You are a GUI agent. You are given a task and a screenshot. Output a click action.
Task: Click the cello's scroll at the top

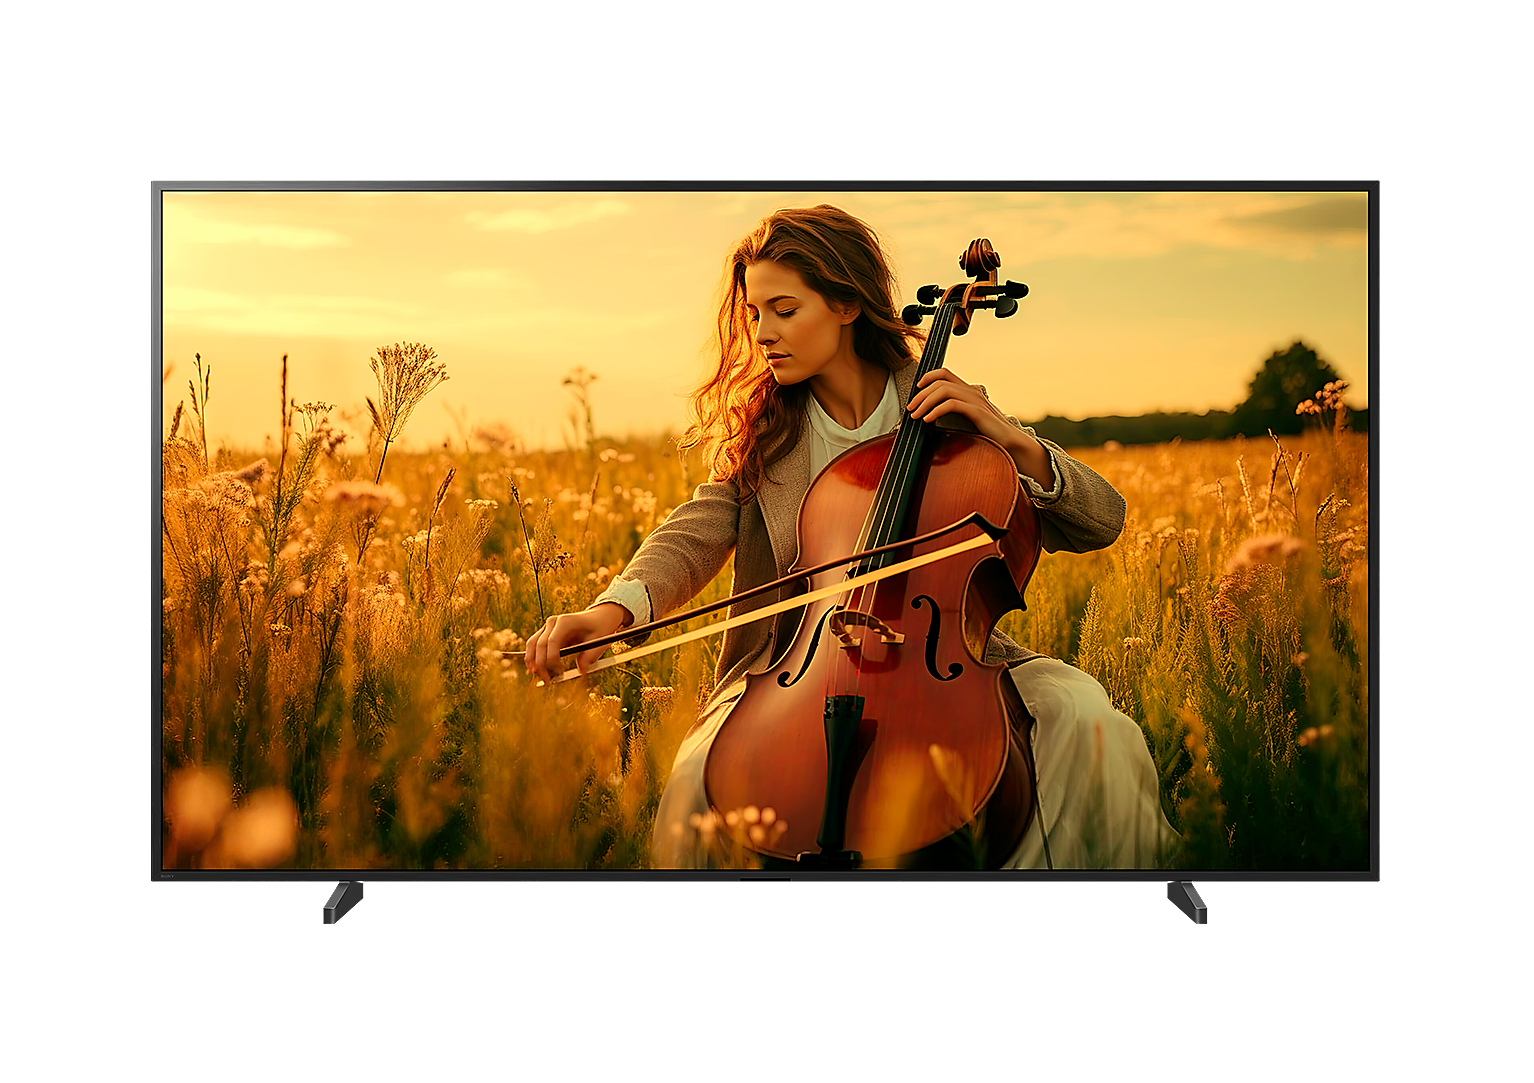click(x=979, y=258)
